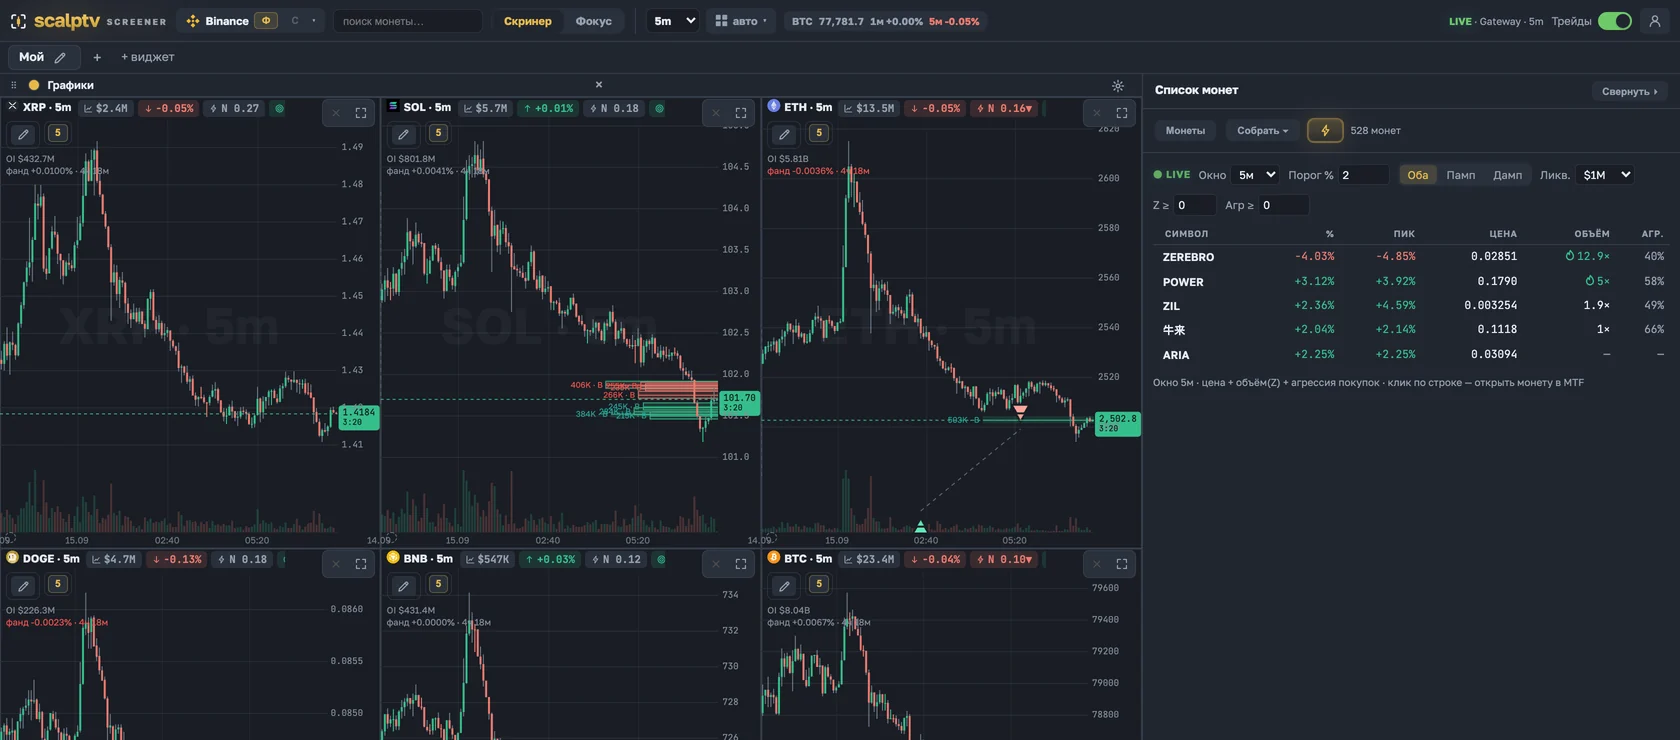Viewport: 1680px width, 740px height.
Task: Expand the ETH chart to fullscreen
Action: [x=1122, y=113]
